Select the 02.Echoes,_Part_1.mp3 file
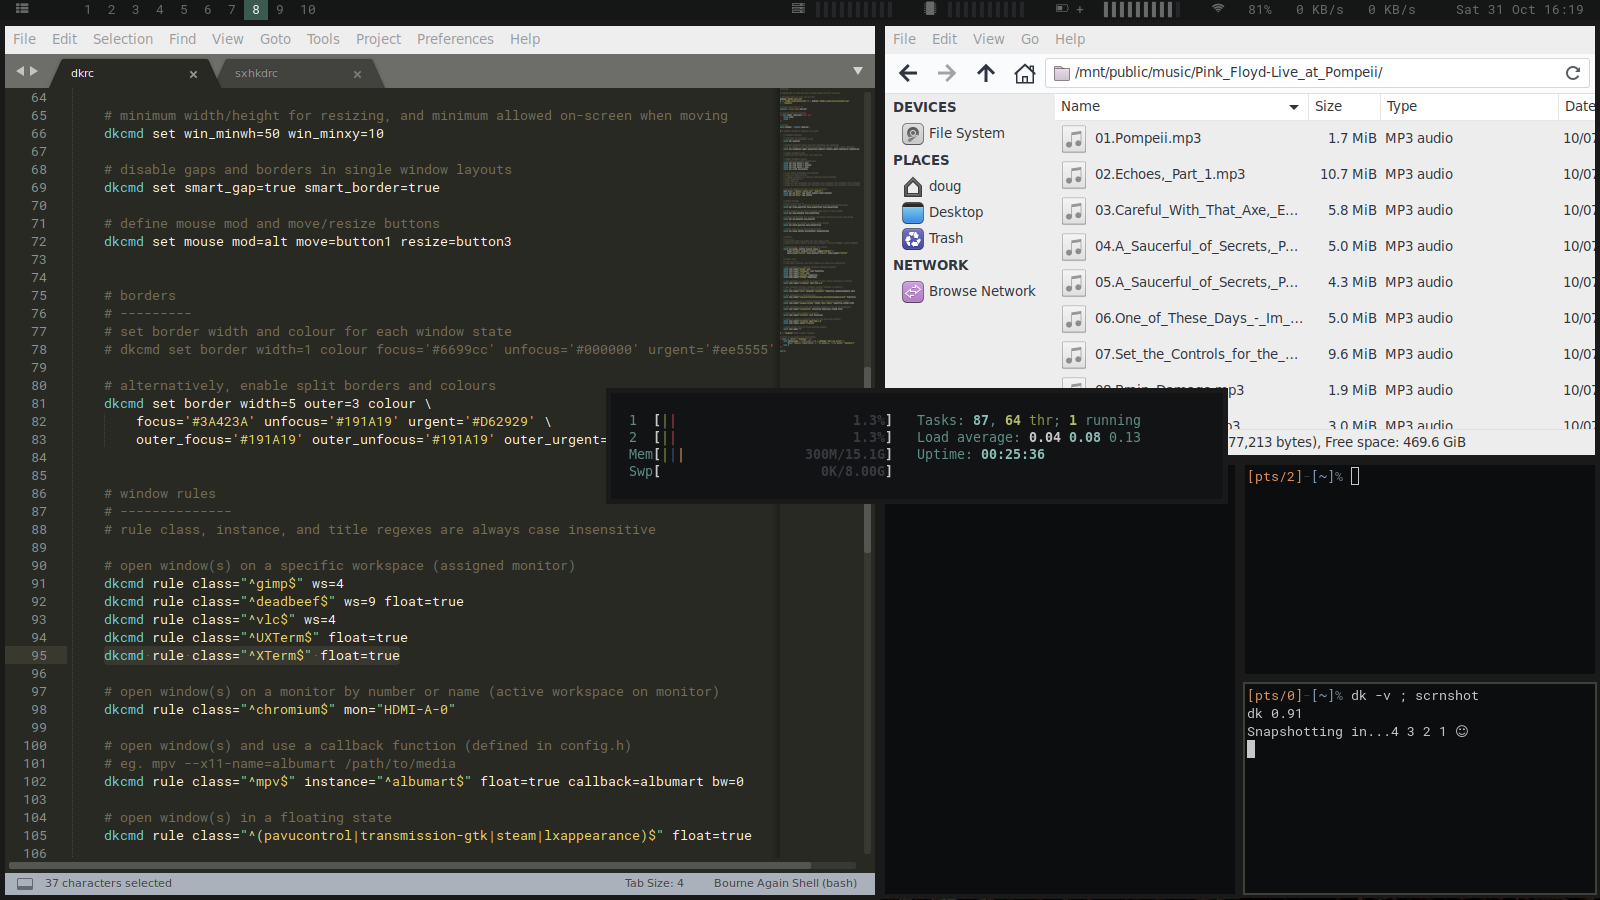The height and width of the screenshot is (900, 1600). click(x=1169, y=174)
